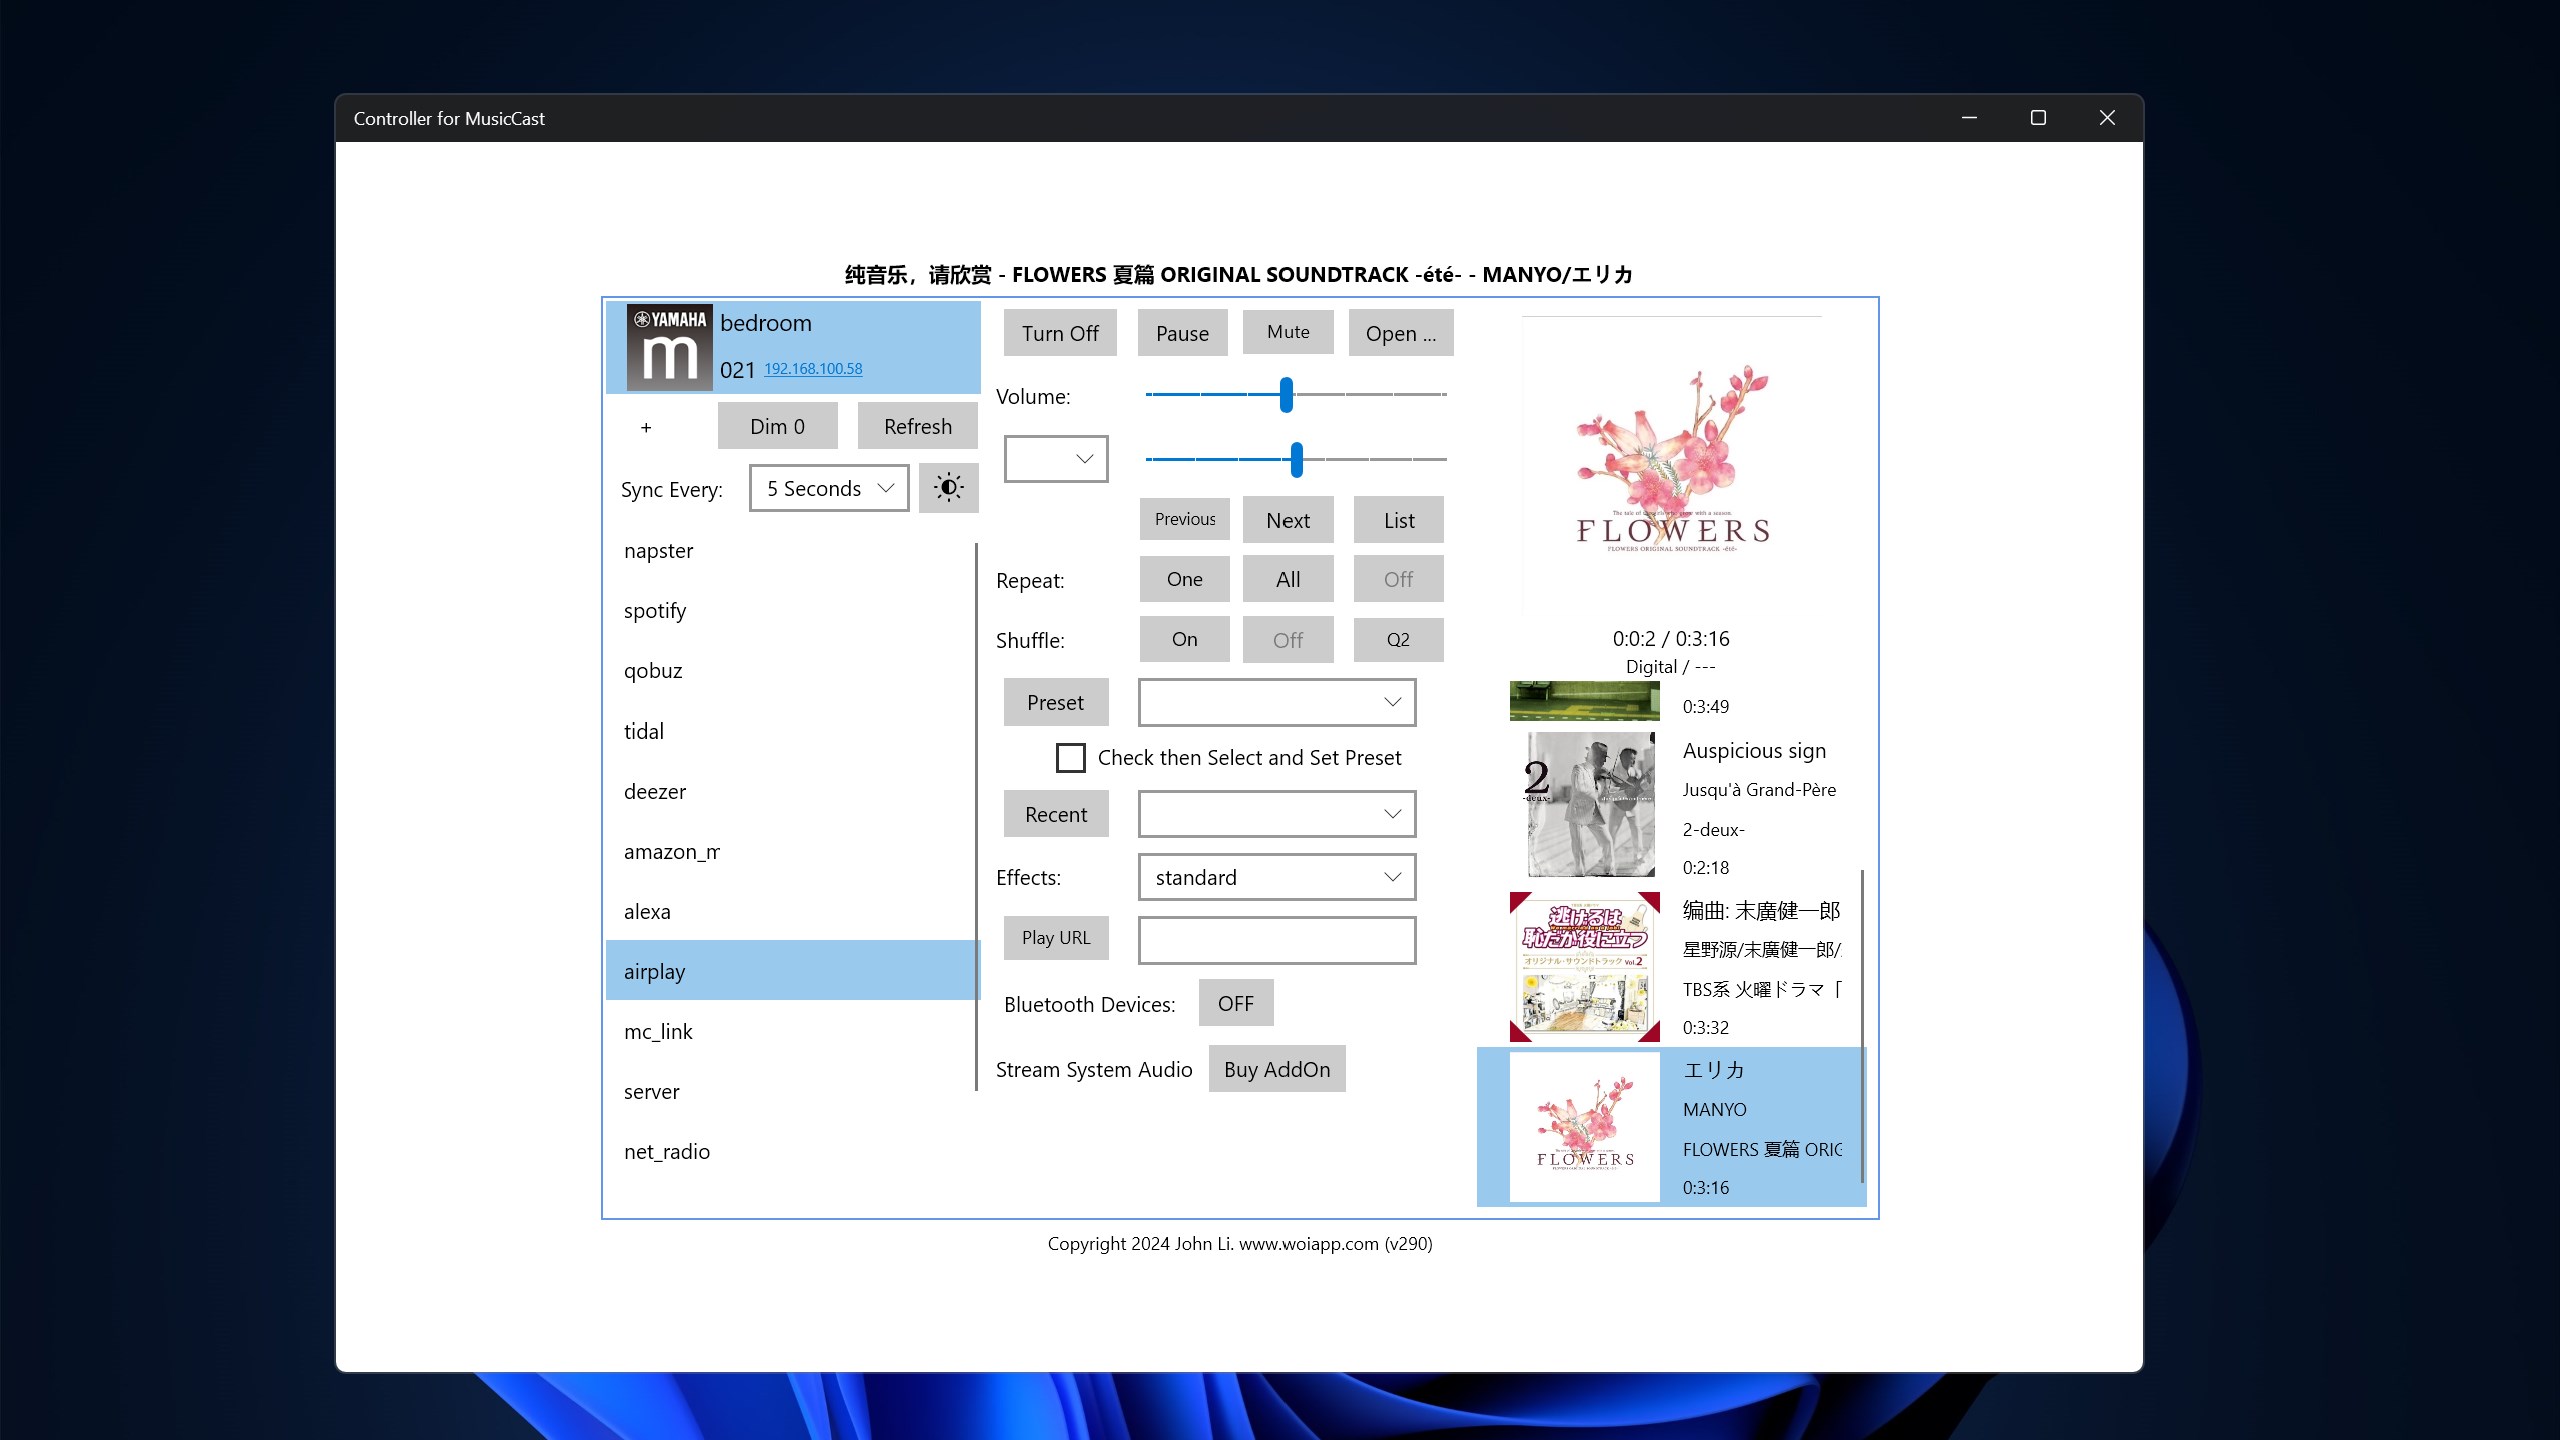Screen dimensions: 2560x1440
Task: Expand the Effects standard dropdown
Action: pyautogui.click(x=1276, y=878)
